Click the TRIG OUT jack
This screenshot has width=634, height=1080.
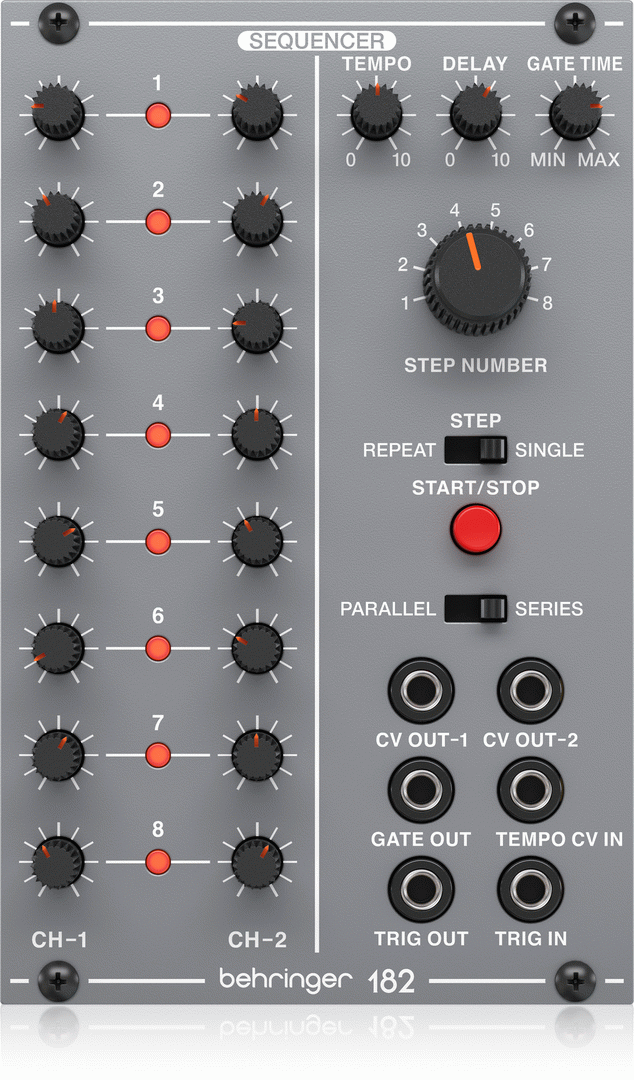point(420,889)
